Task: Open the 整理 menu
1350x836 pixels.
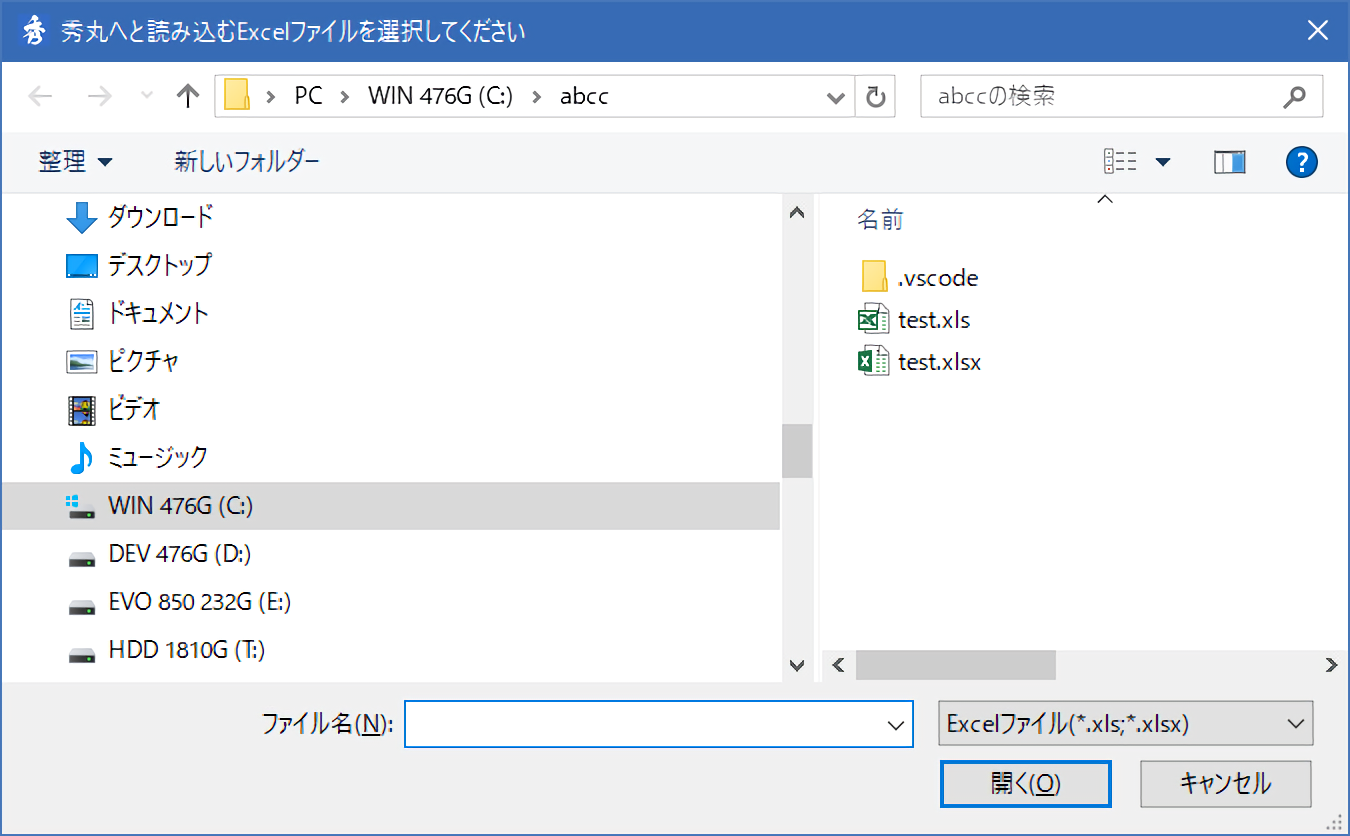Action: click(x=75, y=161)
